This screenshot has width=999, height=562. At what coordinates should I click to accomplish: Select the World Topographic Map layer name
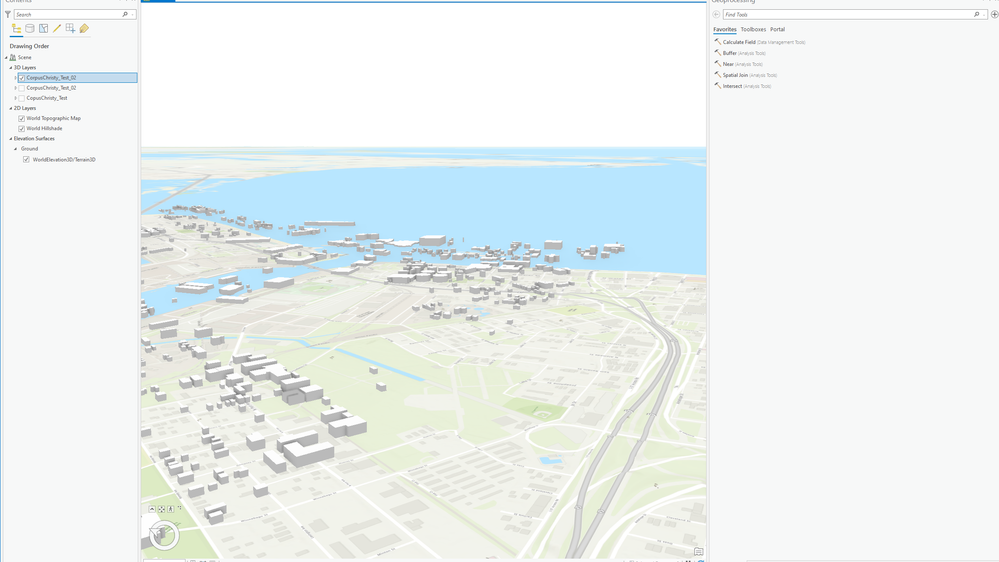click(x=54, y=119)
